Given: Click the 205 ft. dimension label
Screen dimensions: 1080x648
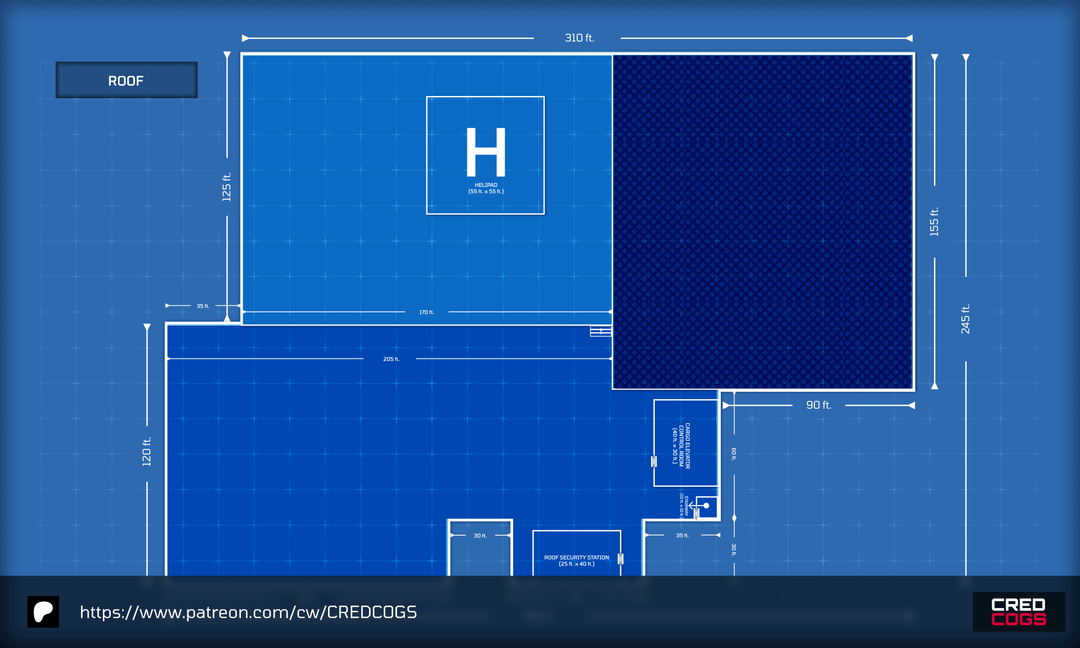Looking at the screenshot, I should (390, 358).
